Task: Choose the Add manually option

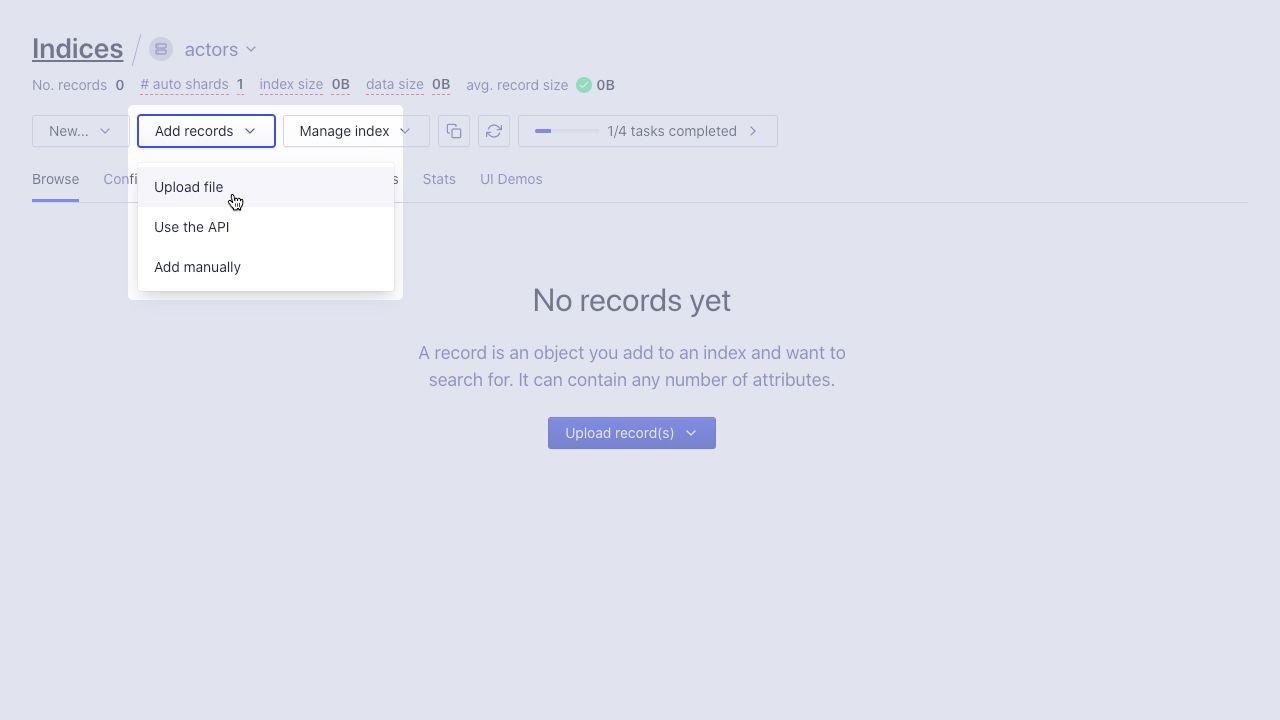Action: (x=197, y=267)
